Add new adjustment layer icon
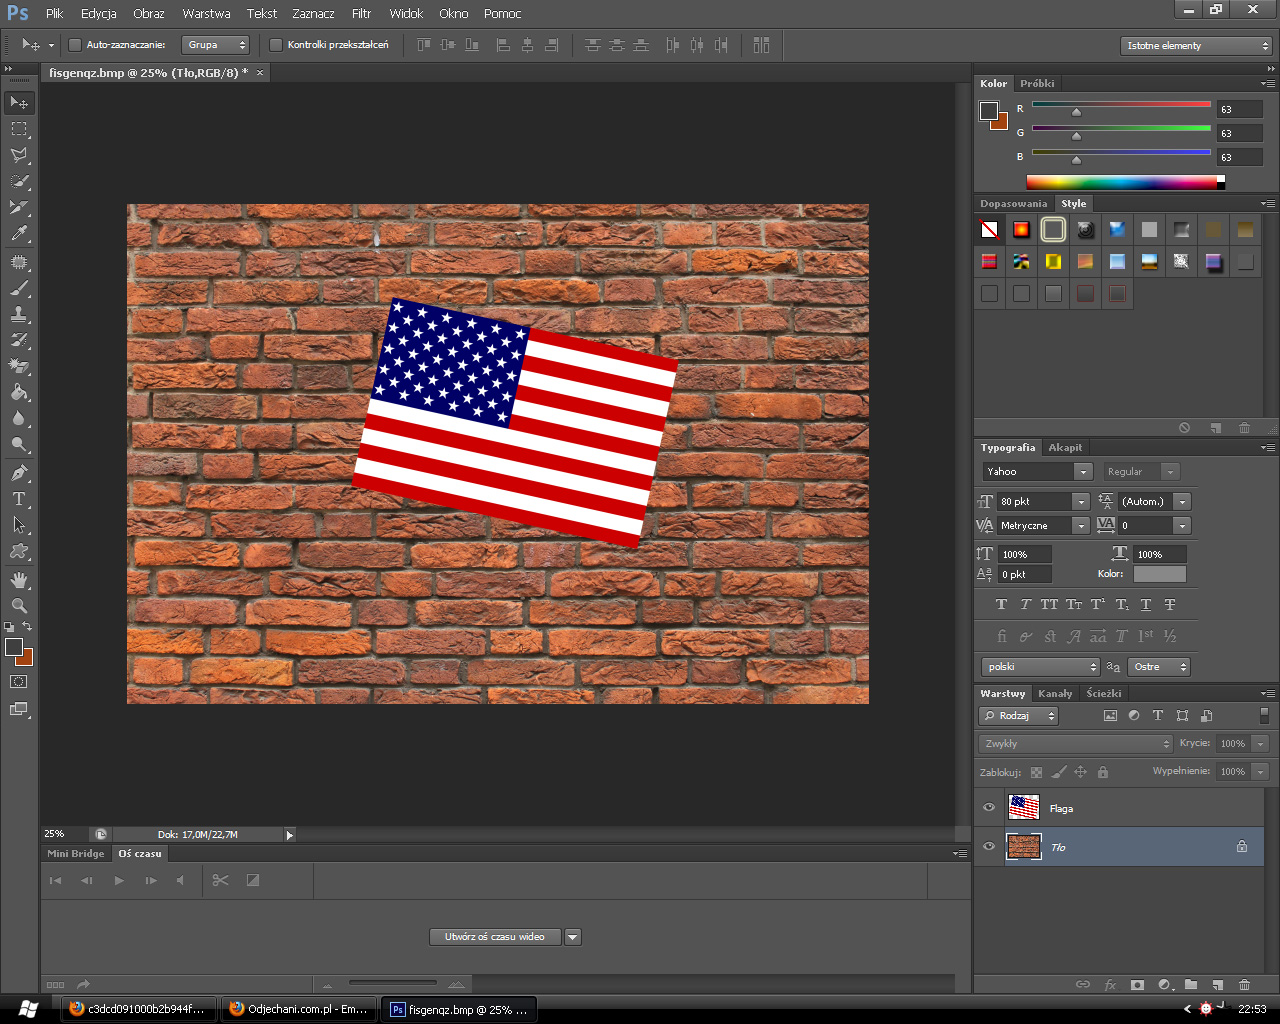 coord(1164,985)
